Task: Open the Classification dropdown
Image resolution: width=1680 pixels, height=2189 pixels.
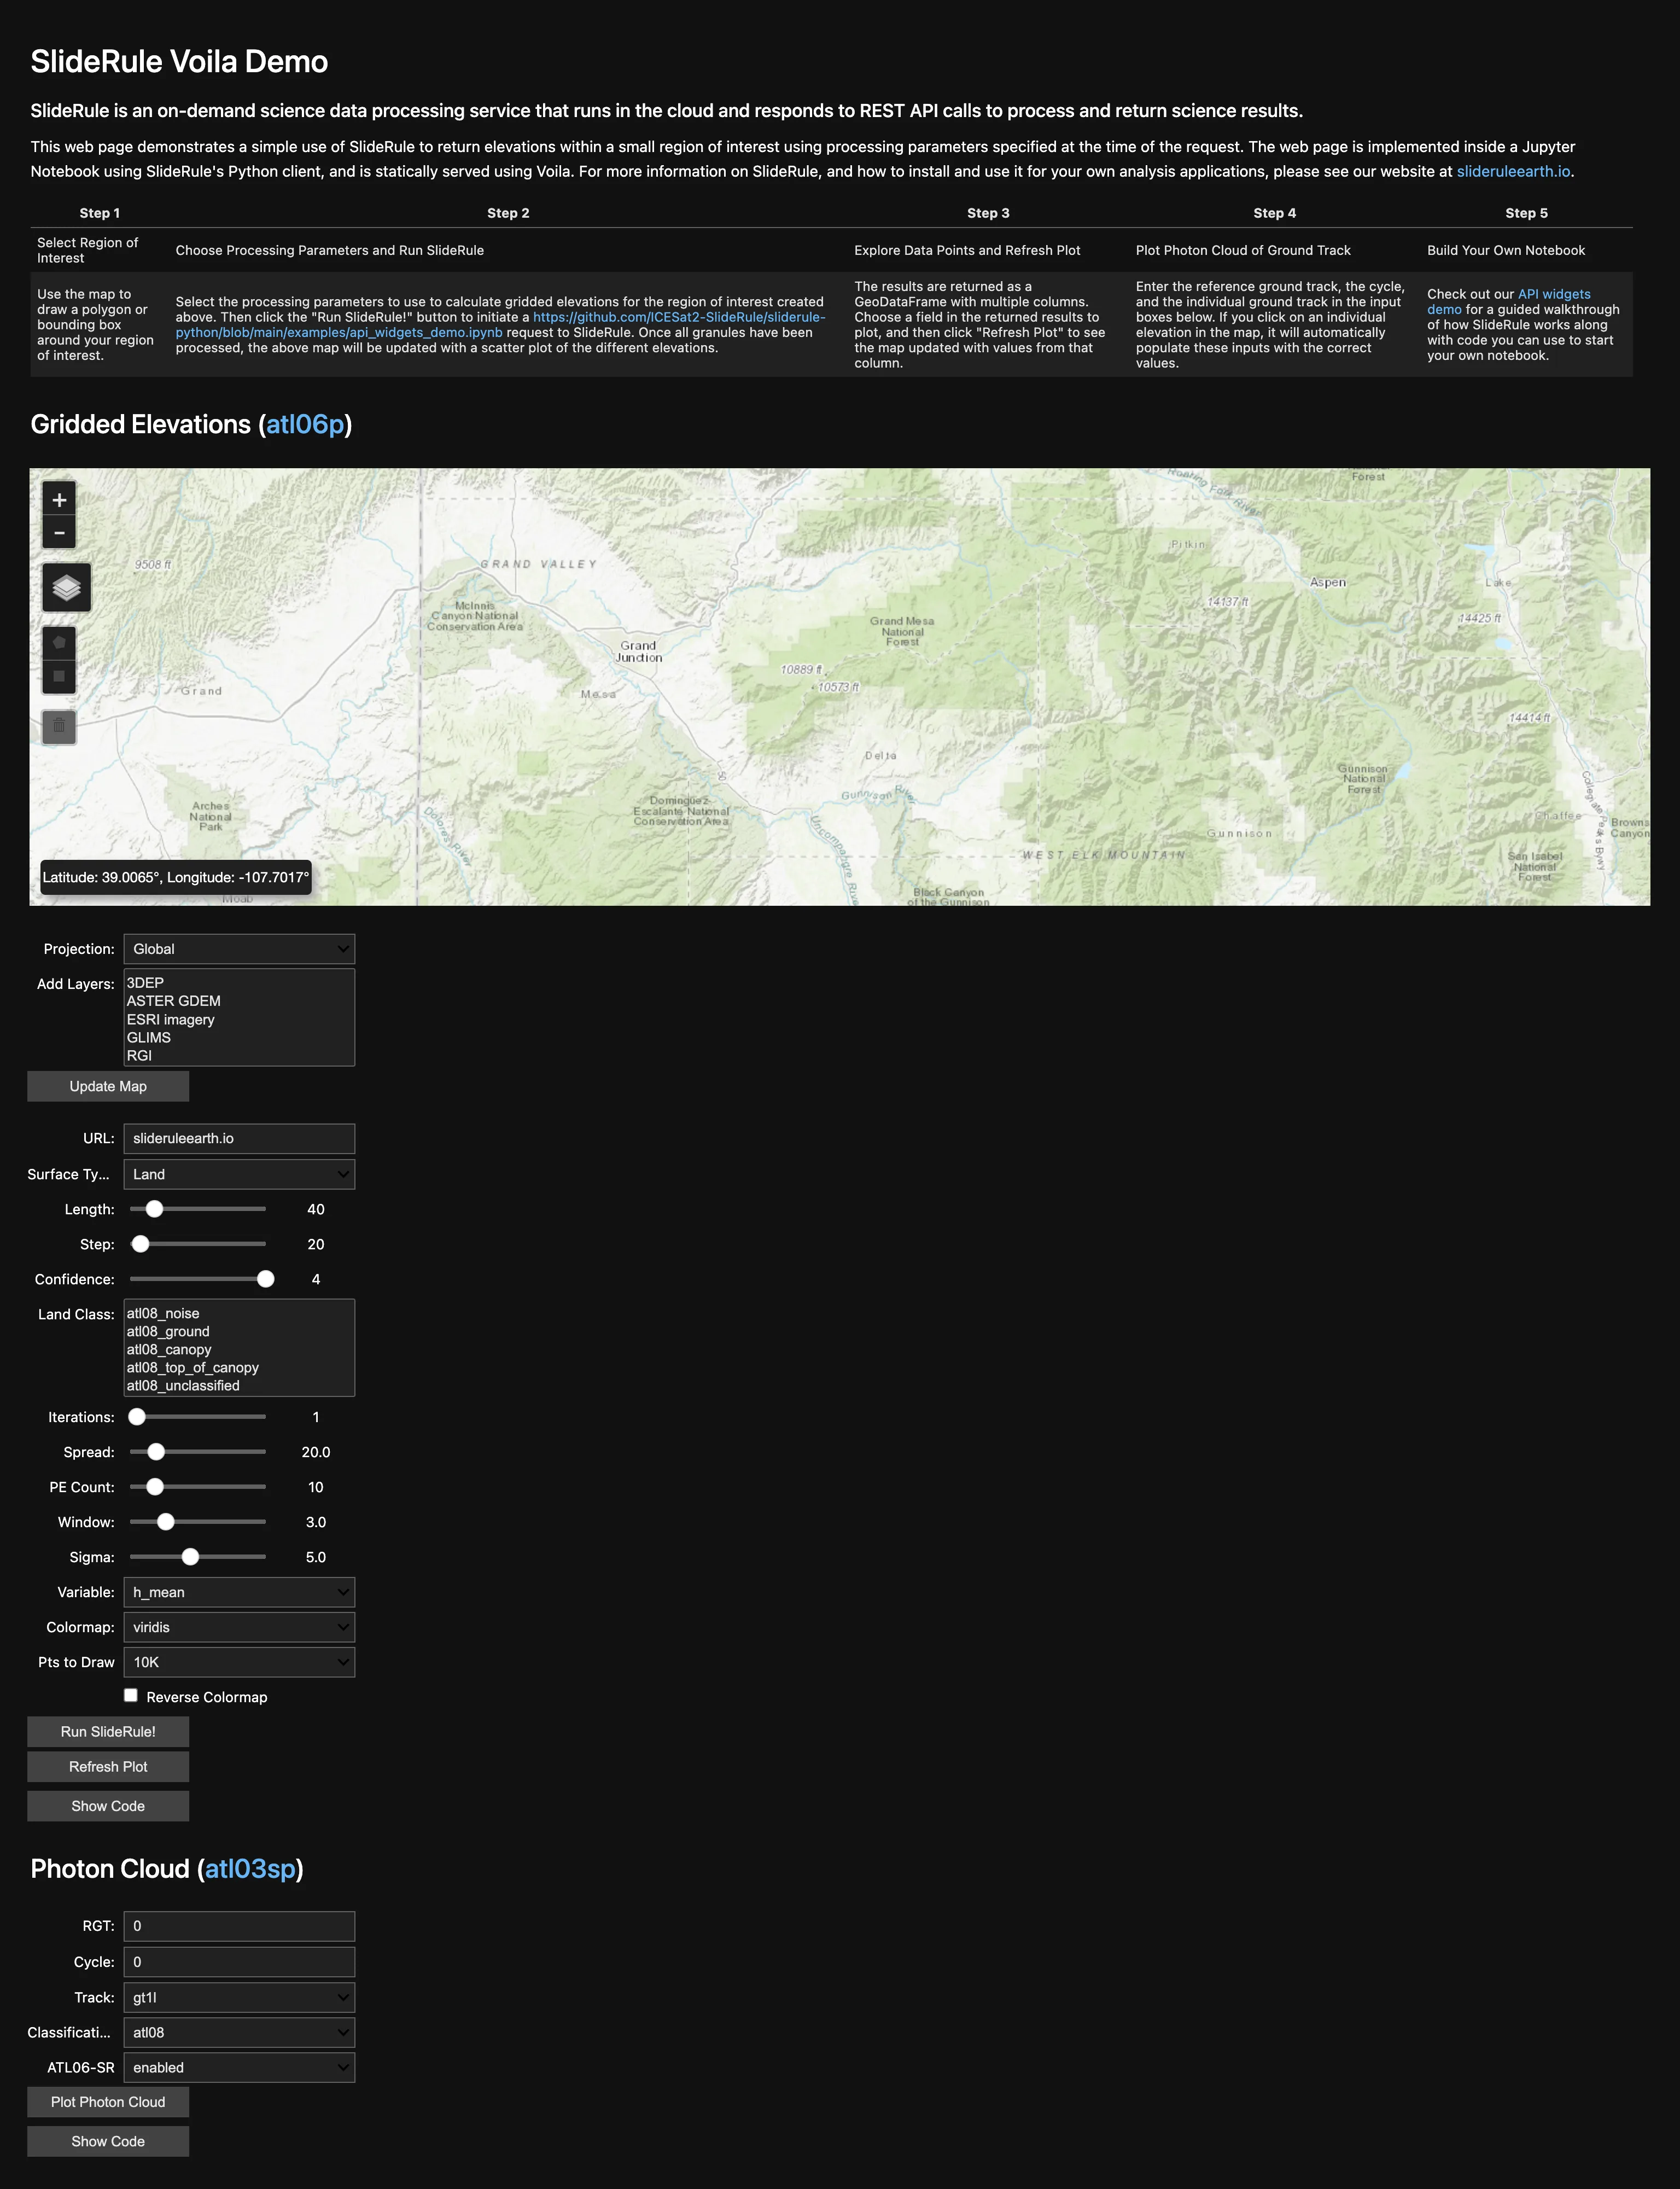Action: pos(239,2032)
